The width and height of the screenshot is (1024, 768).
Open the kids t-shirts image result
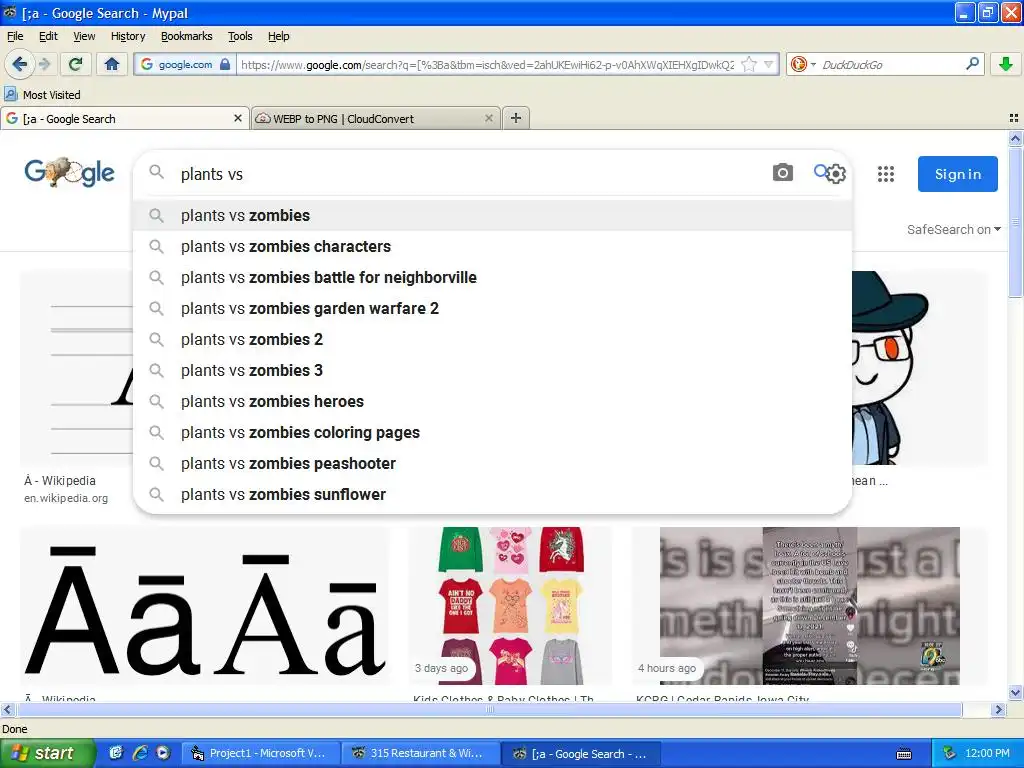(x=511, y=606)
